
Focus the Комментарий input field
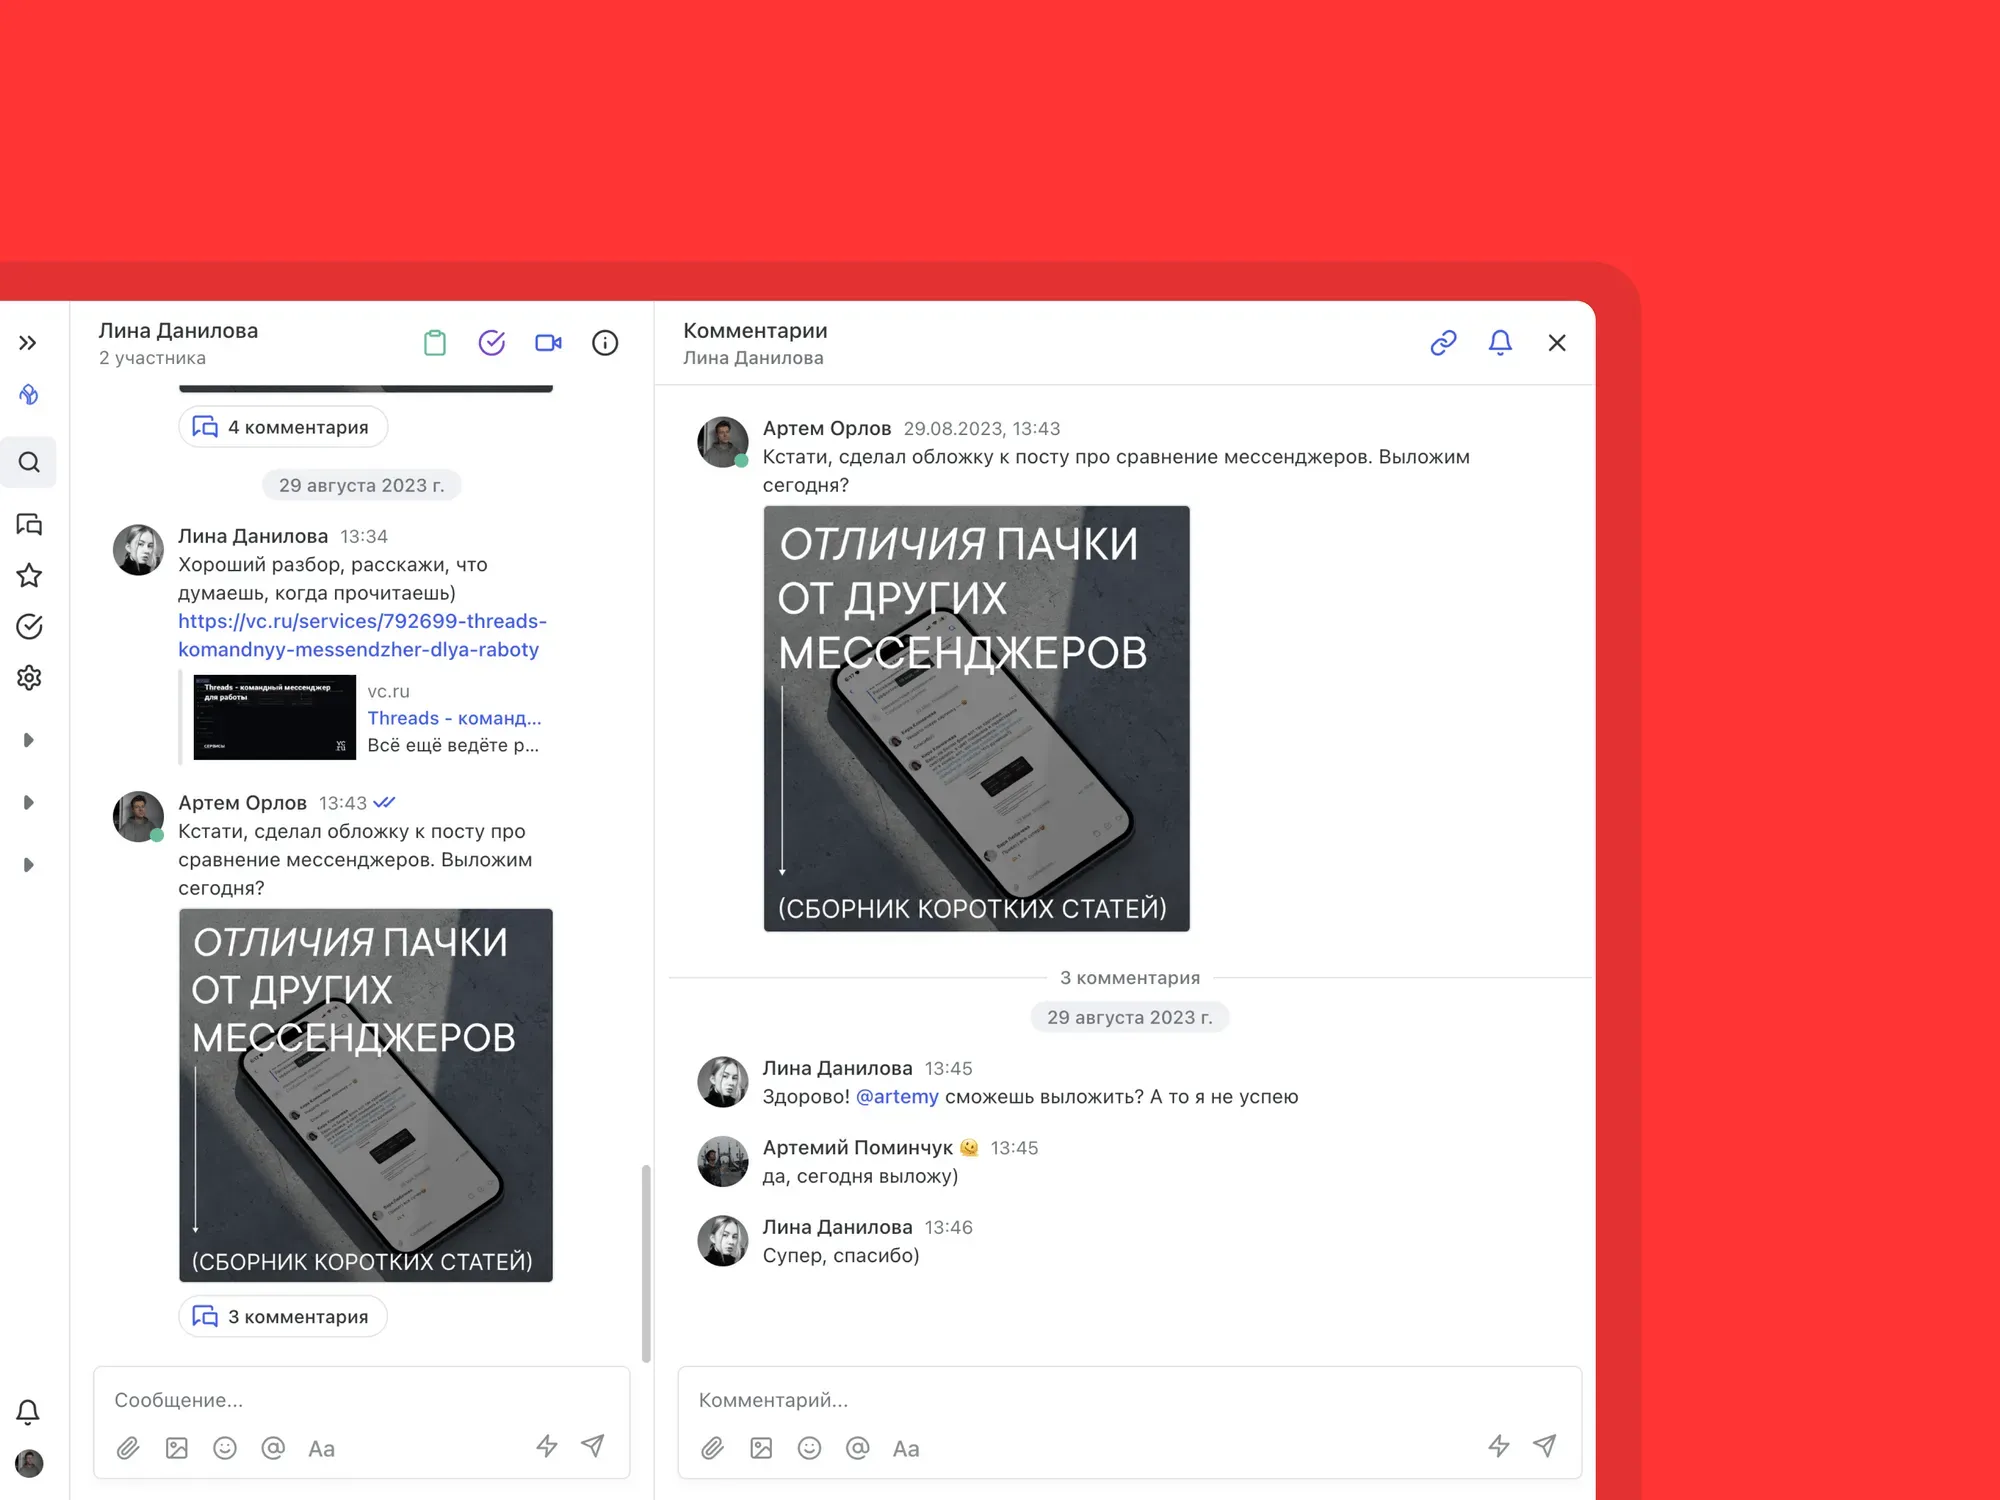tap(1129, 1400)
